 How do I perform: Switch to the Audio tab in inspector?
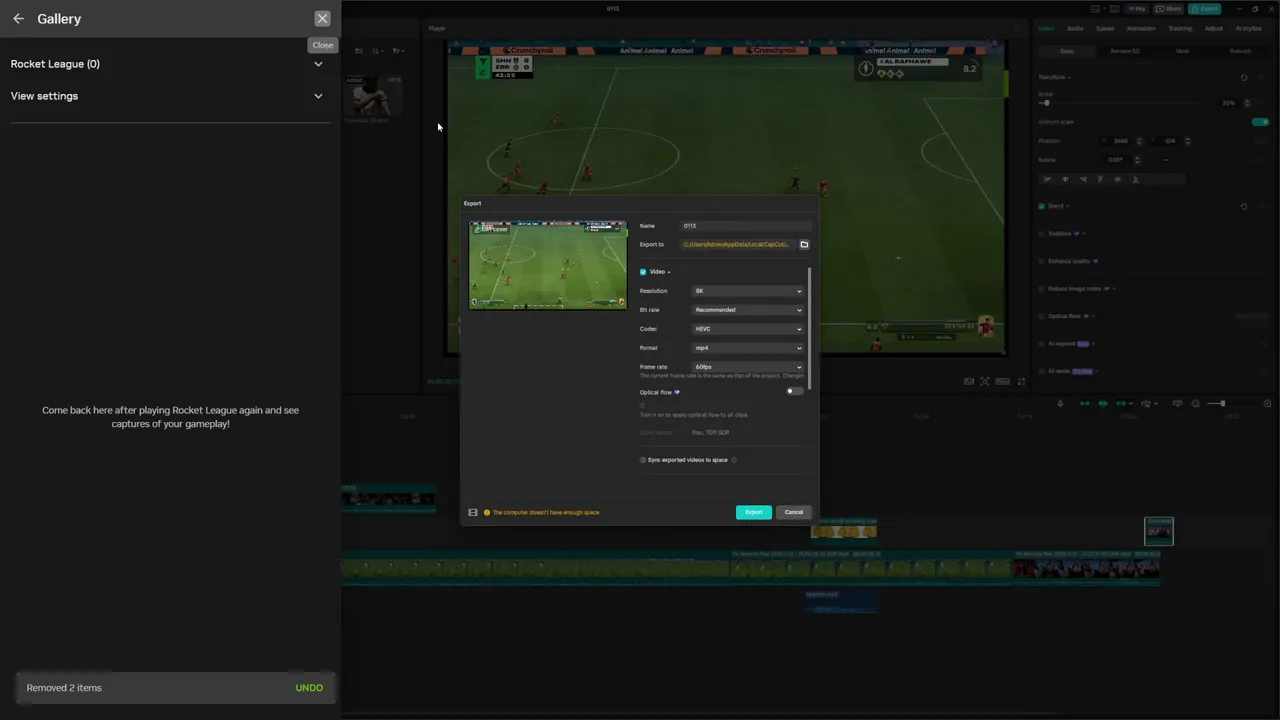(x=1075, y=29)
